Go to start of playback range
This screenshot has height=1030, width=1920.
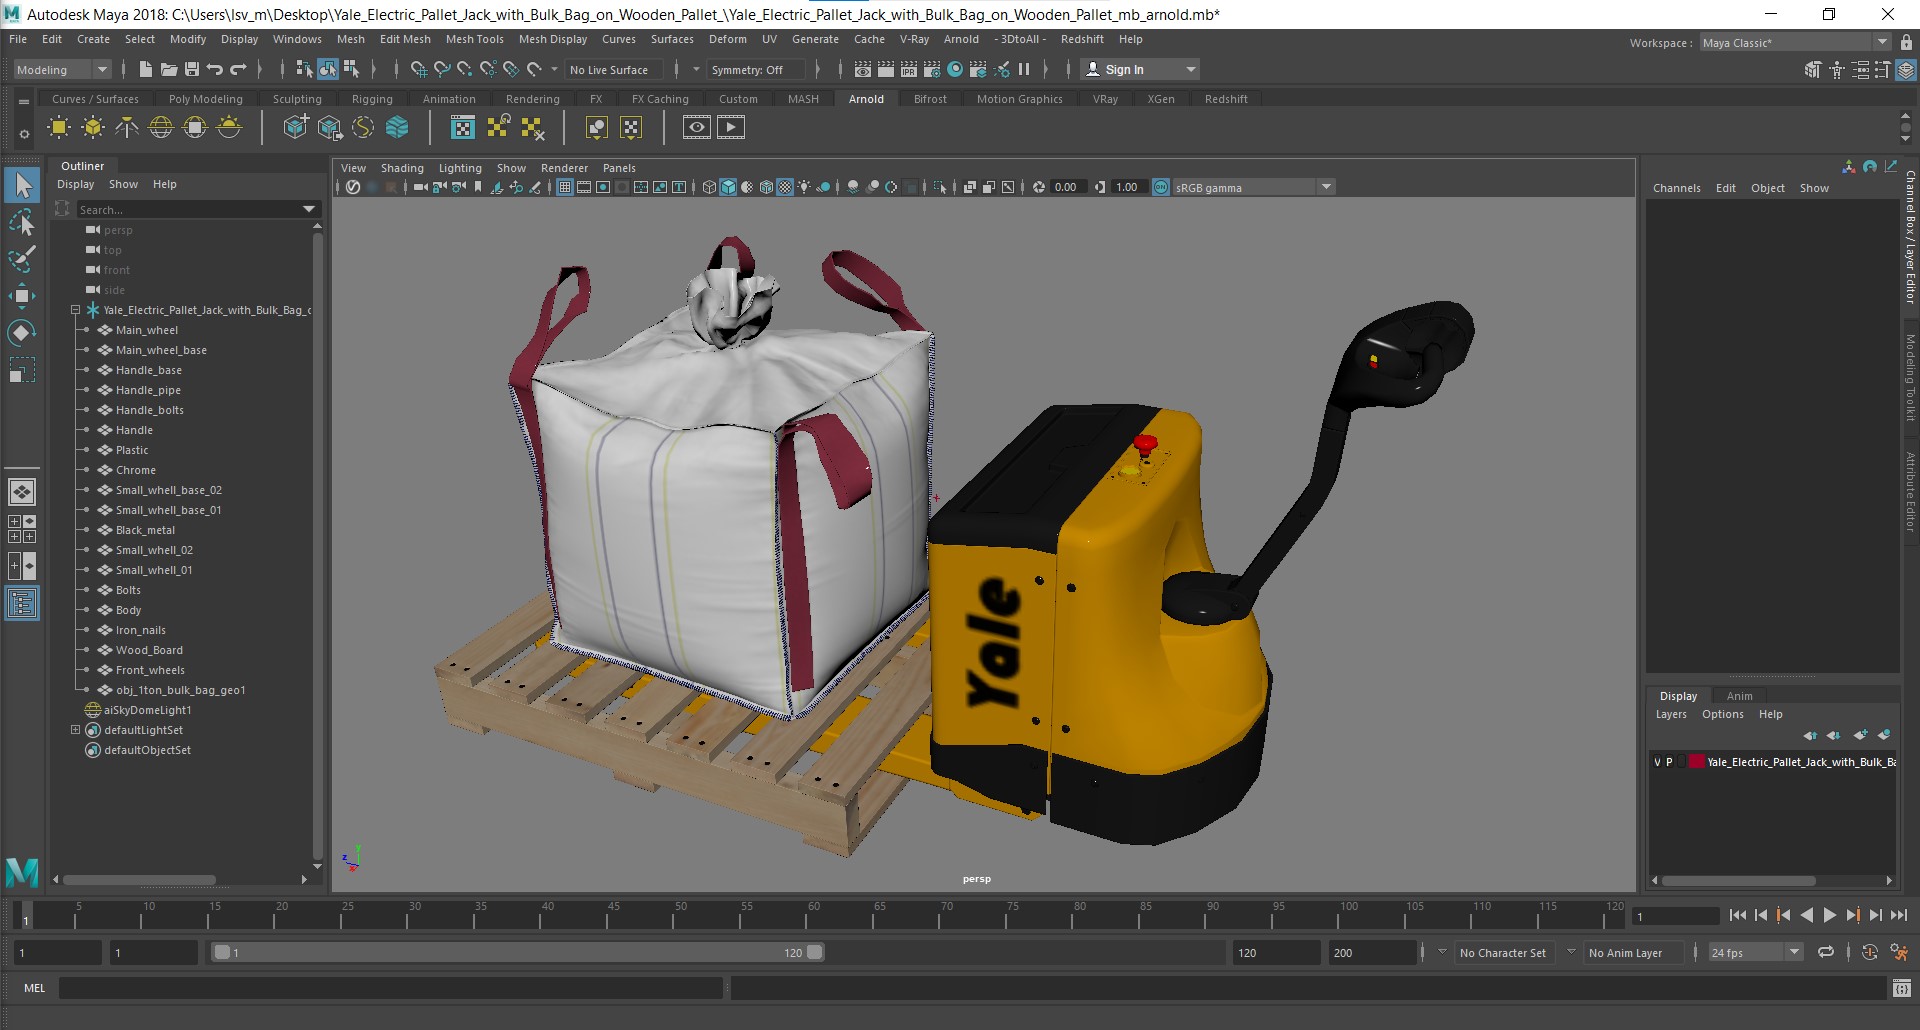click(x=1737, y=915)
